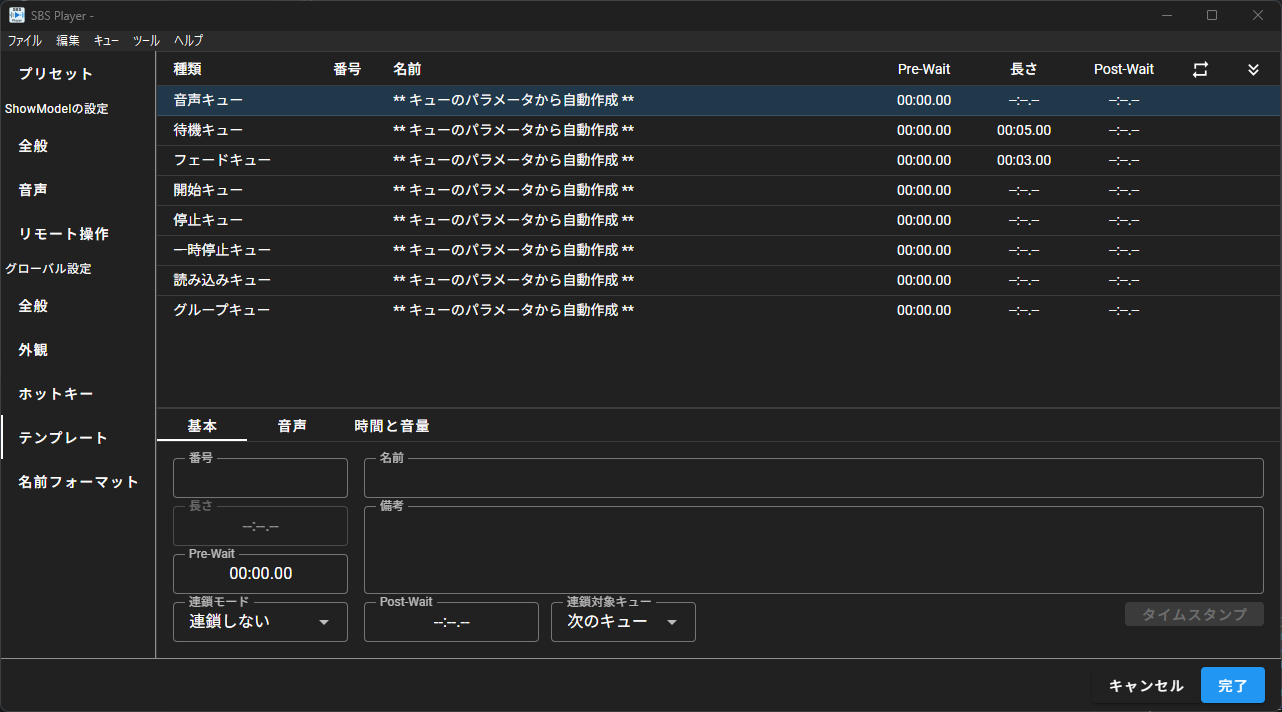Open the キュー menu
This screenshot has height=712, width=1282.
105,40
